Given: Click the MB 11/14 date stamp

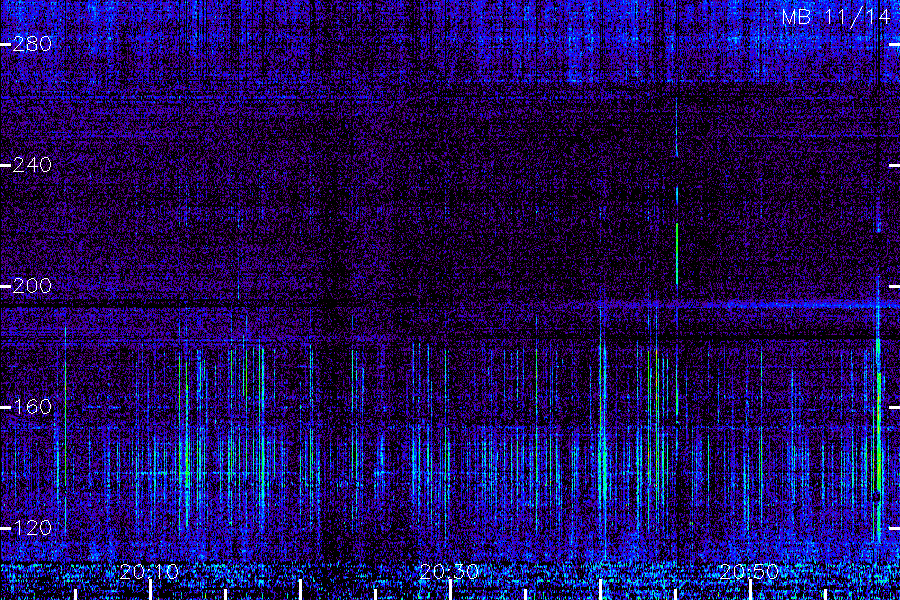Looking at the screenshot, I should (x=836, y=17).
